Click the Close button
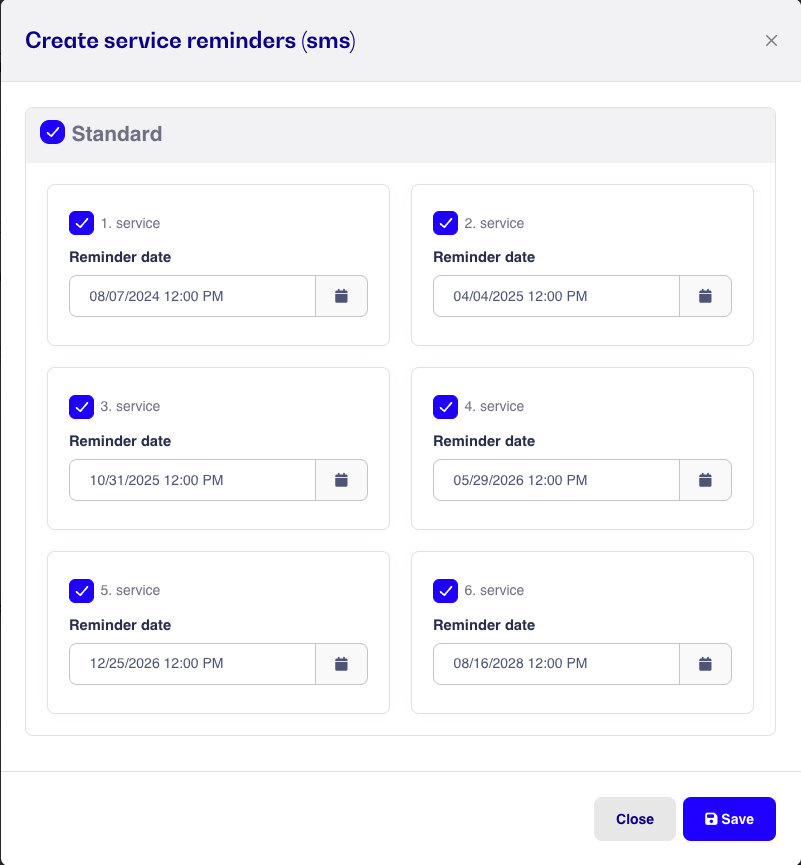 click(x=635, y=819)
